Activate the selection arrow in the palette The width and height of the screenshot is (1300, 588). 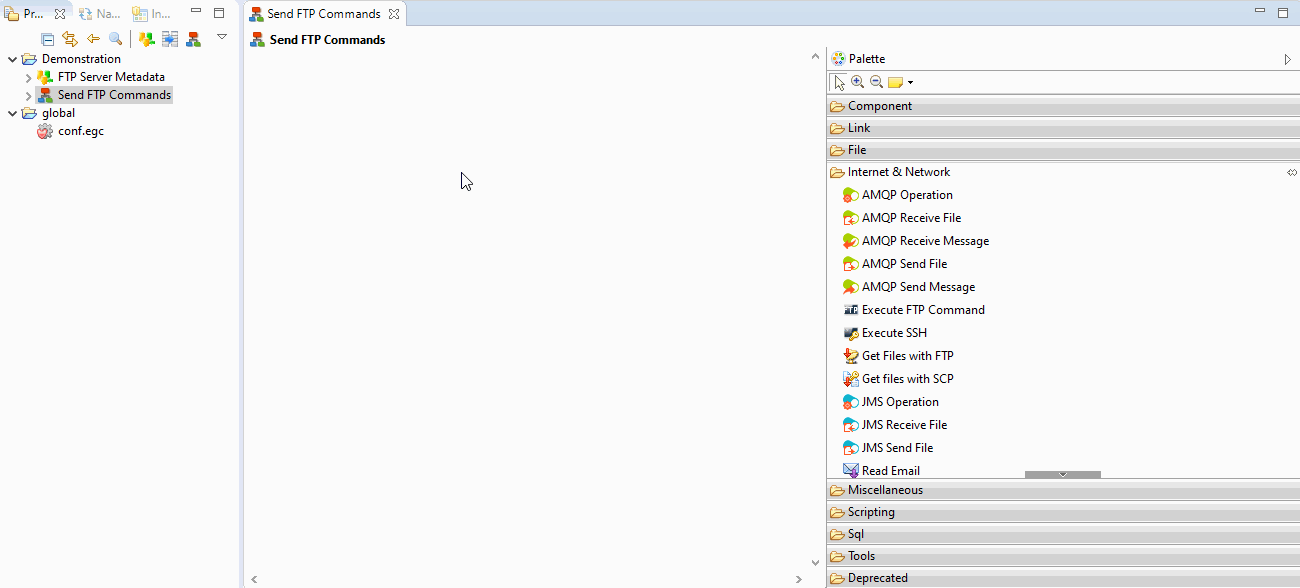coord(838,81)
